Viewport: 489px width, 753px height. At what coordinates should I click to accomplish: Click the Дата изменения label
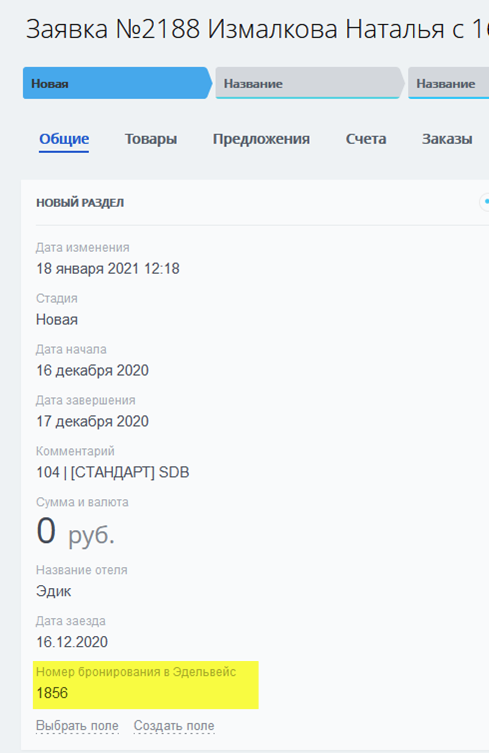83,247
